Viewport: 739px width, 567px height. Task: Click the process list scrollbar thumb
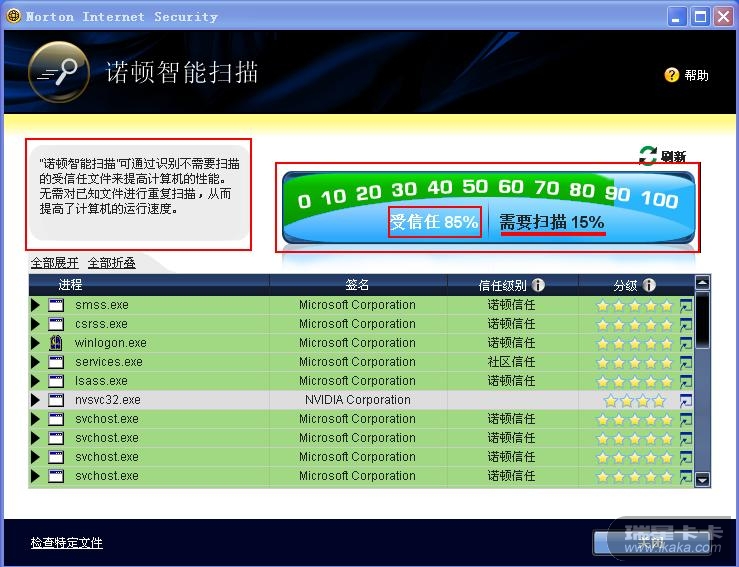coord(702,320)
